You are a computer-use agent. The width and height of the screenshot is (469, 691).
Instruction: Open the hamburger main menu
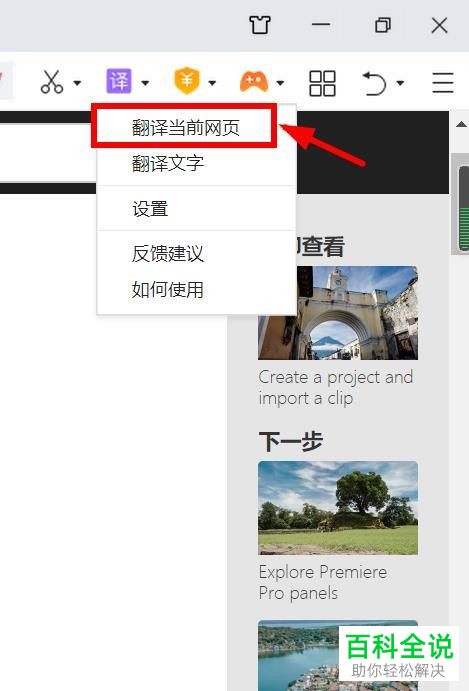(443, 83)
